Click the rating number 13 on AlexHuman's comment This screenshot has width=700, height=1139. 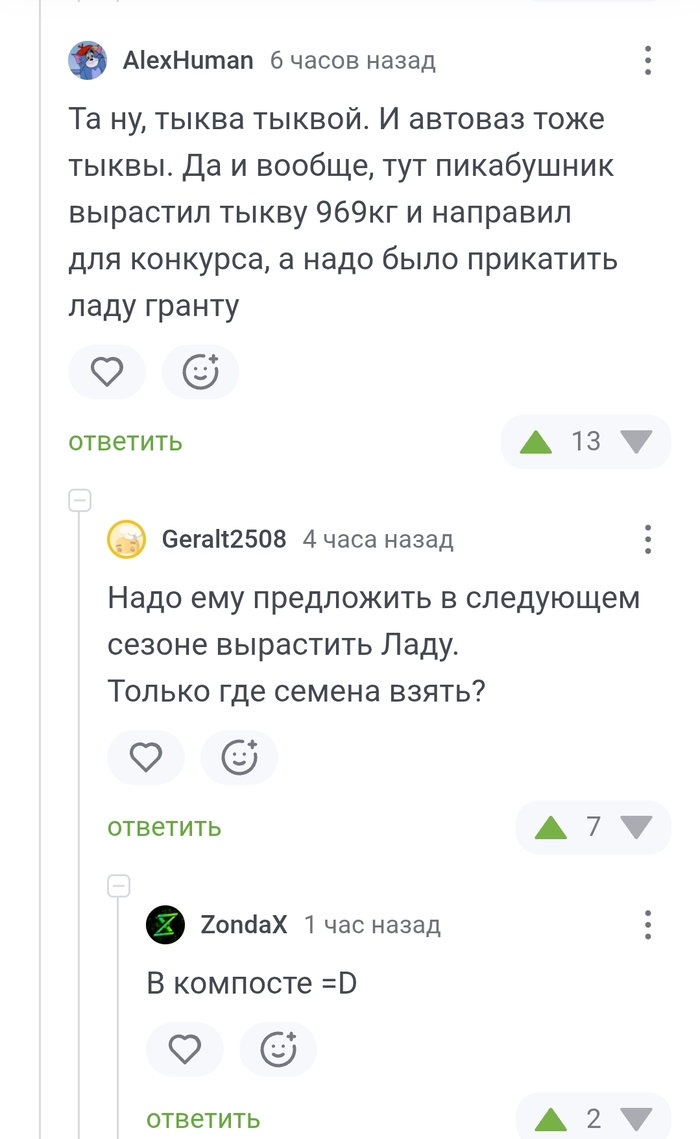click(586, 441)
